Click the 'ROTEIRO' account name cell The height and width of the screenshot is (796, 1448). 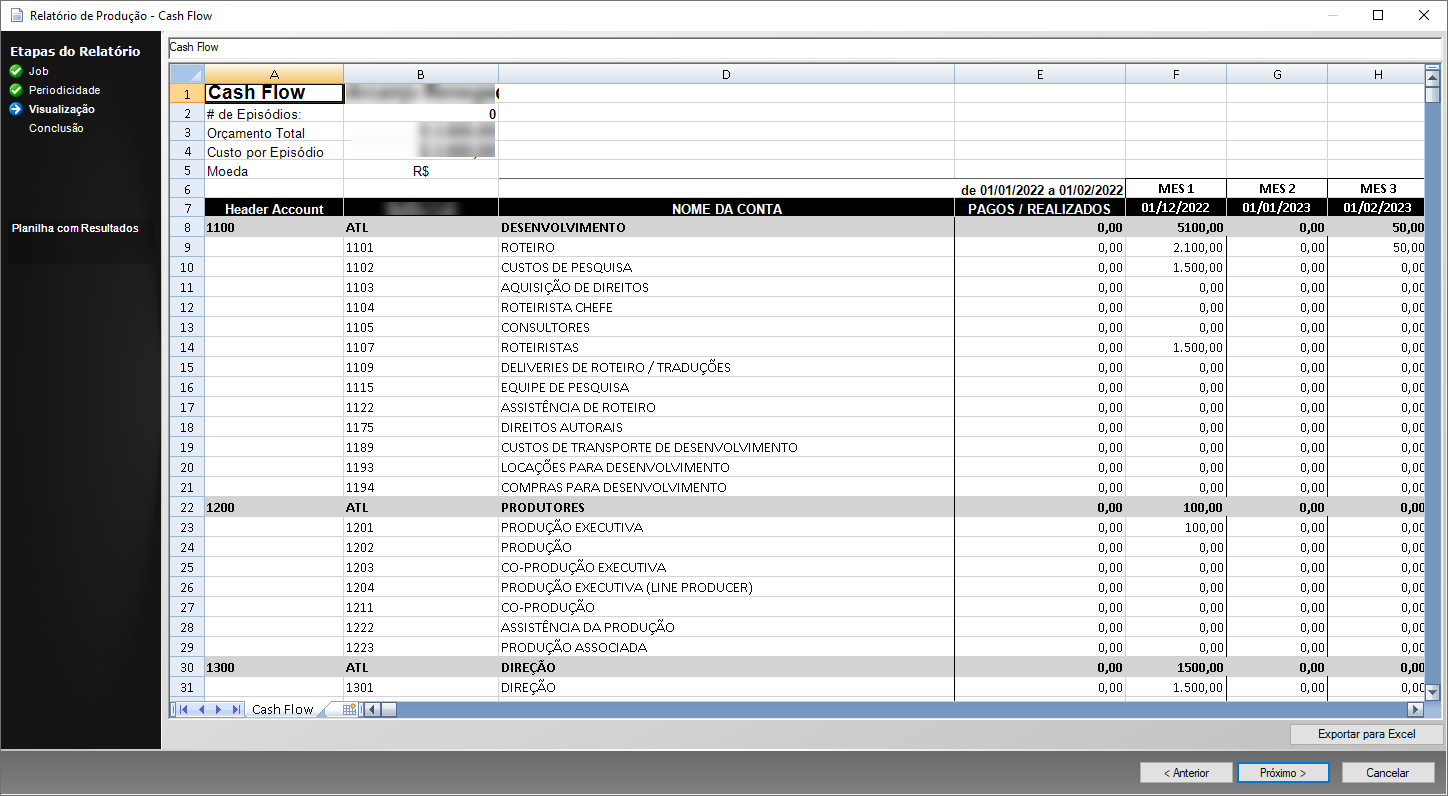point(726,247)
